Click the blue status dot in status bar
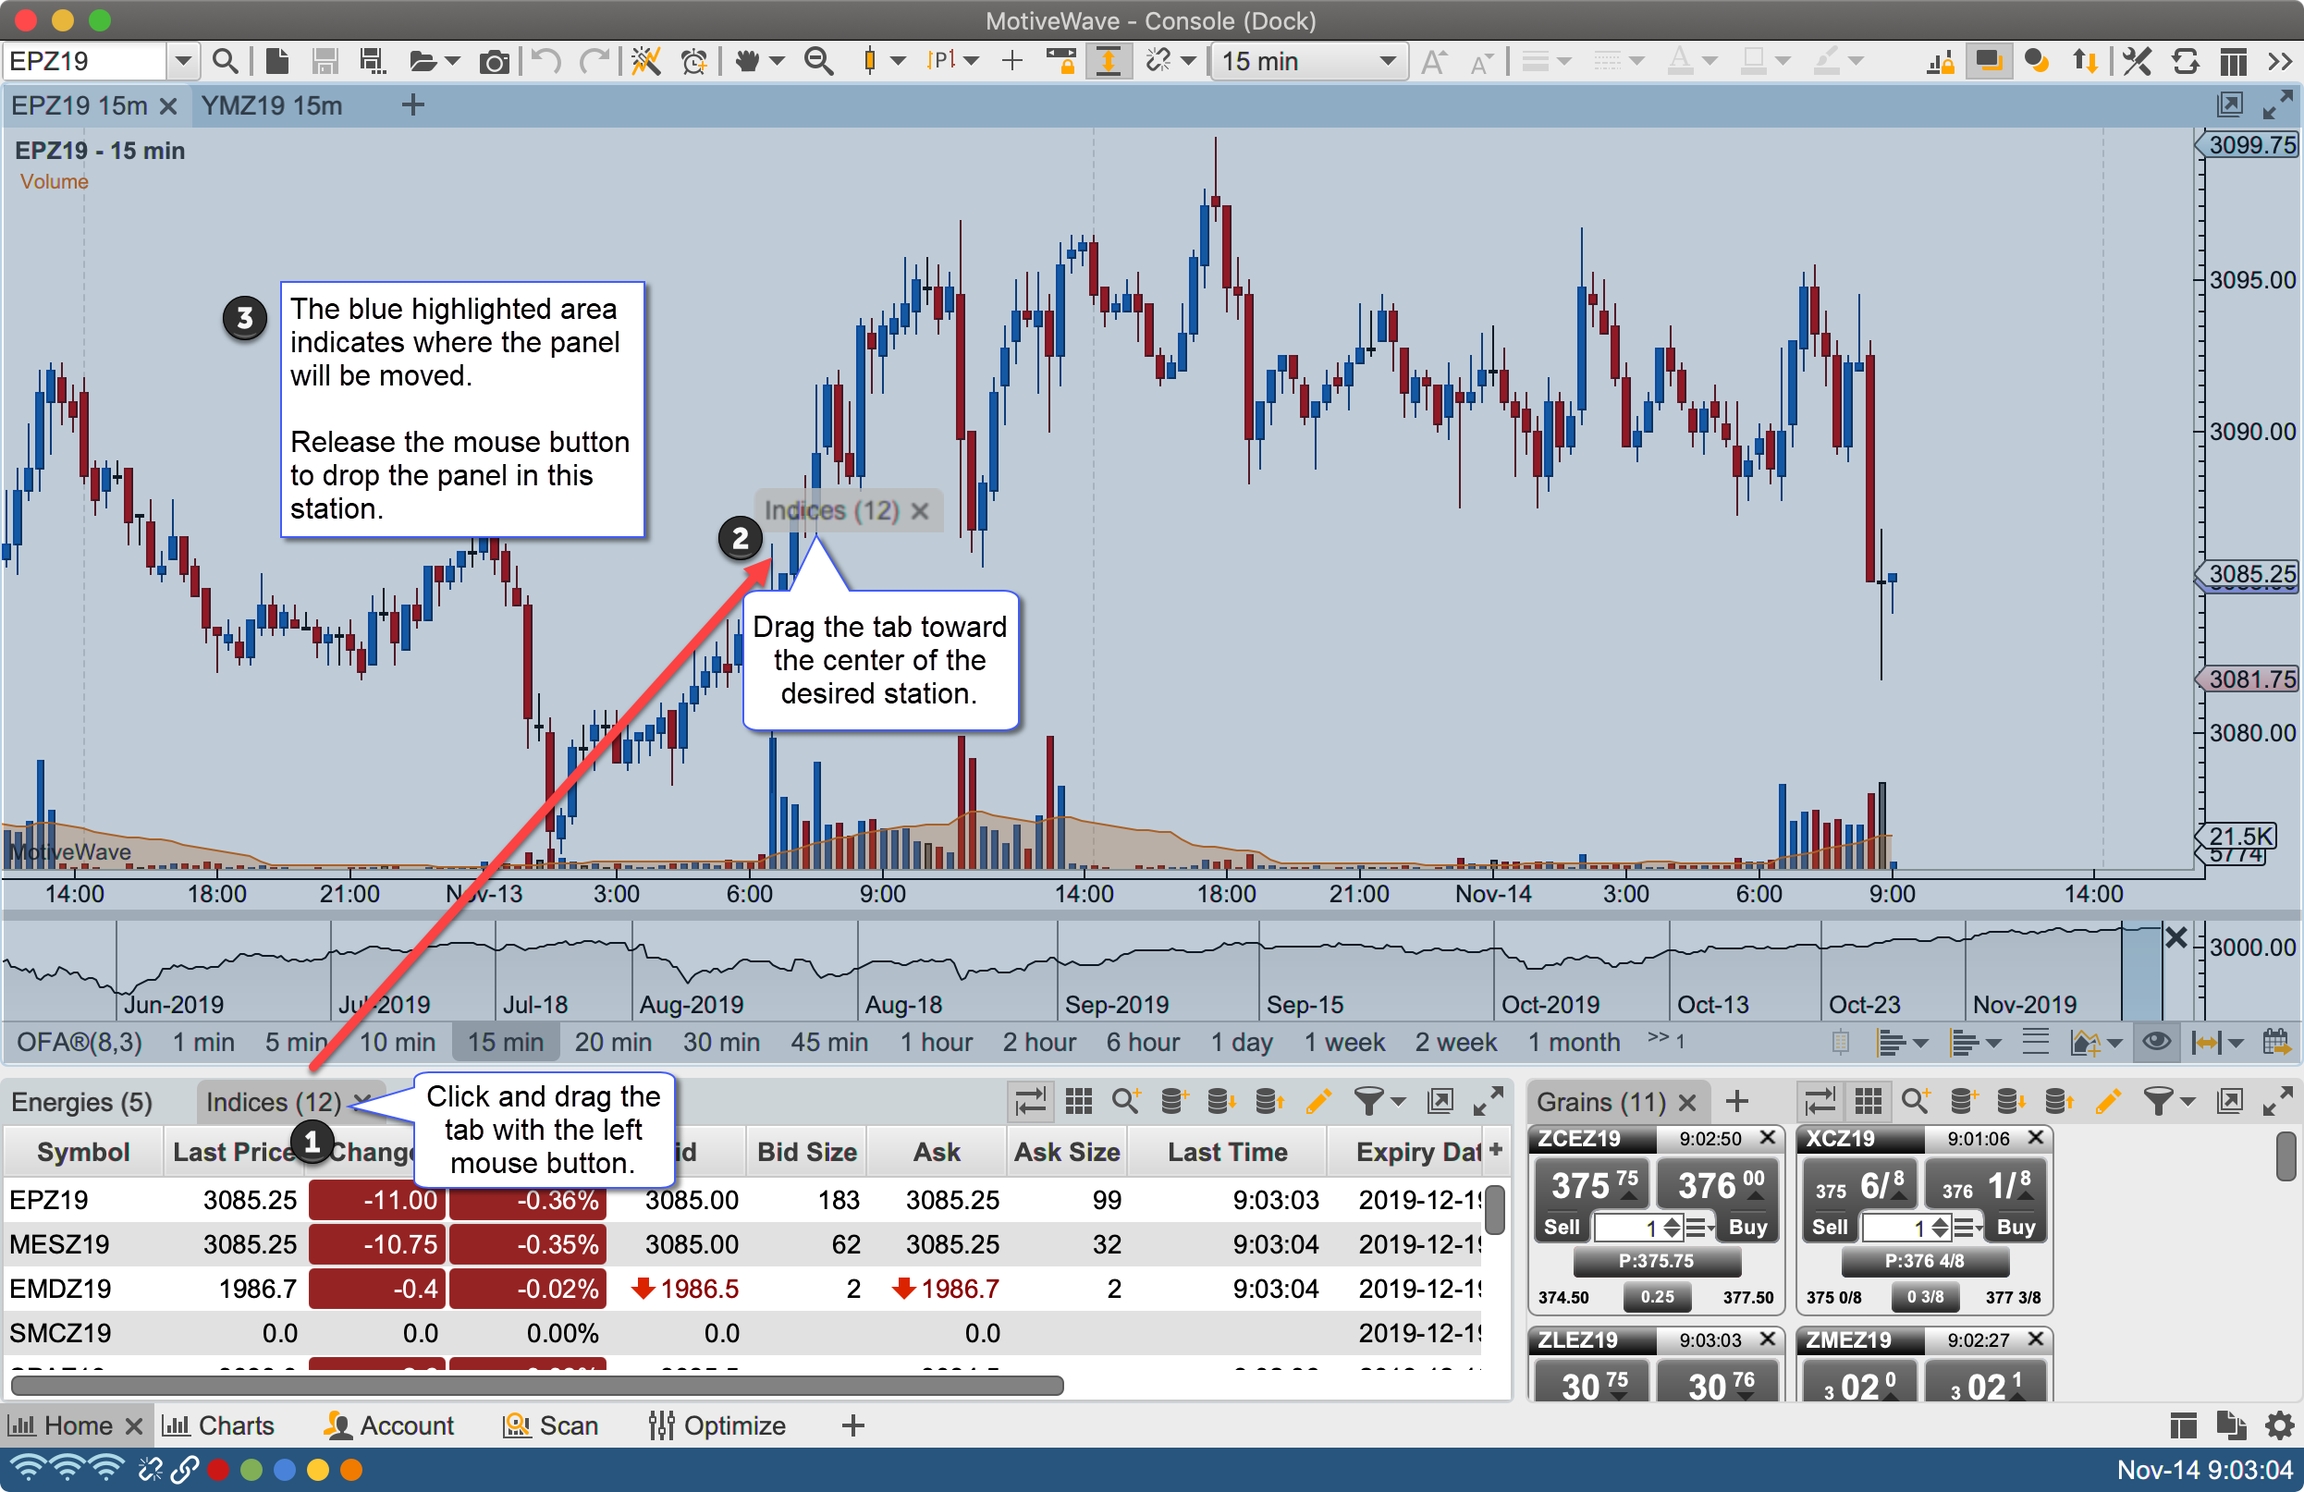2304x1492 pixels. (285, 1470)
